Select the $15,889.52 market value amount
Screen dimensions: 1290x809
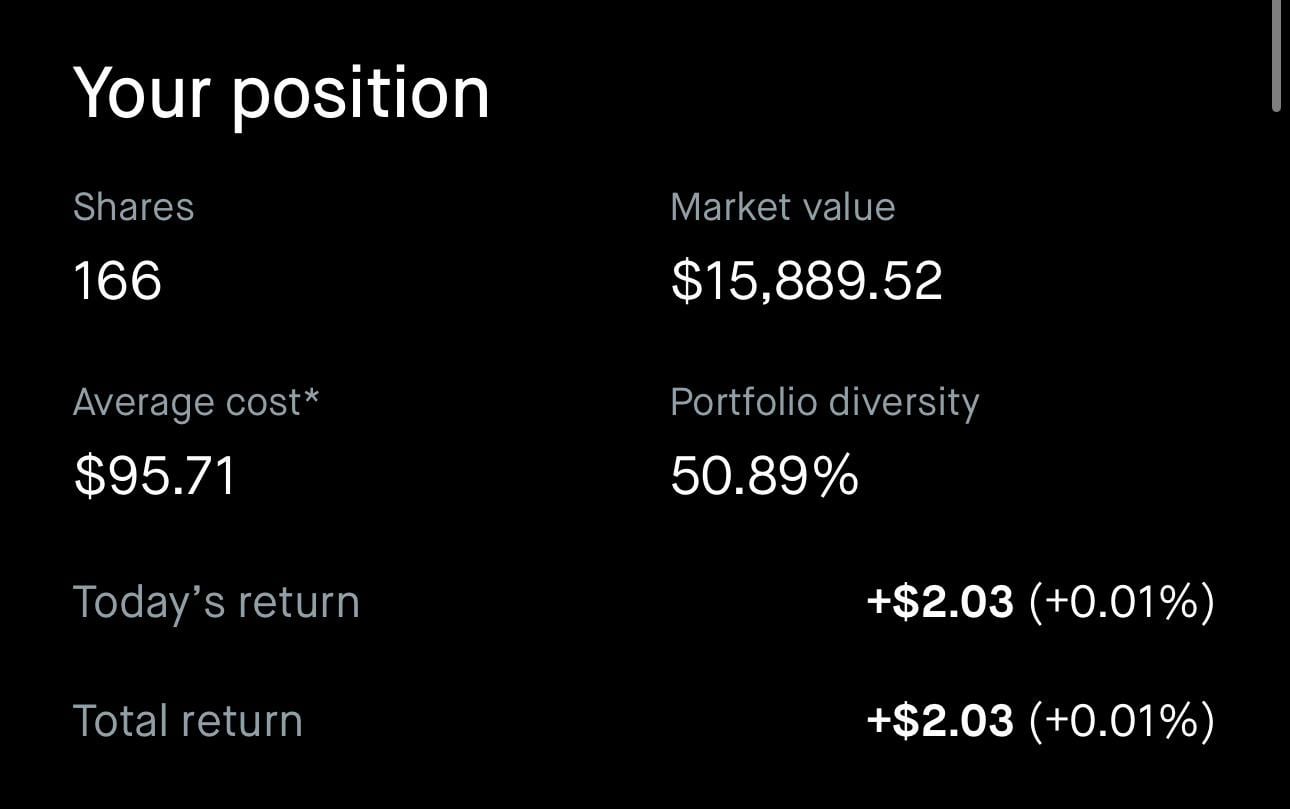806,281
